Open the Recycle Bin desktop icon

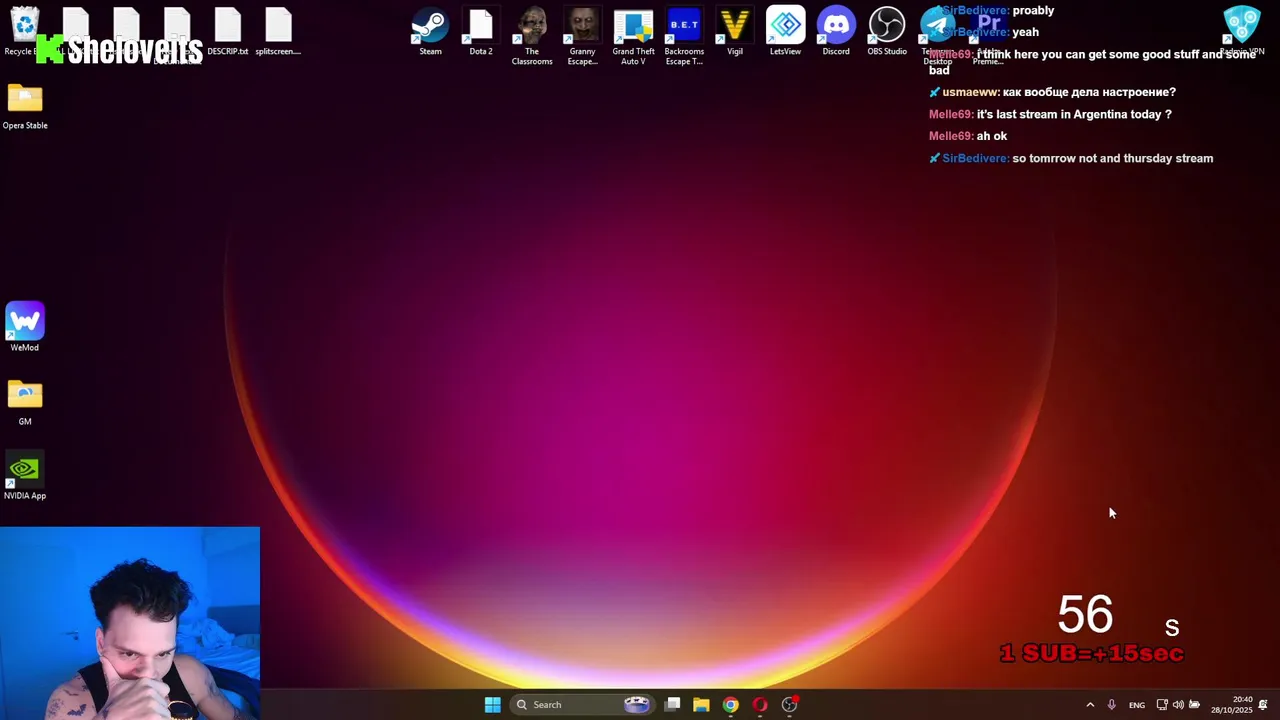pyautogui.click(x=24, y=31)
